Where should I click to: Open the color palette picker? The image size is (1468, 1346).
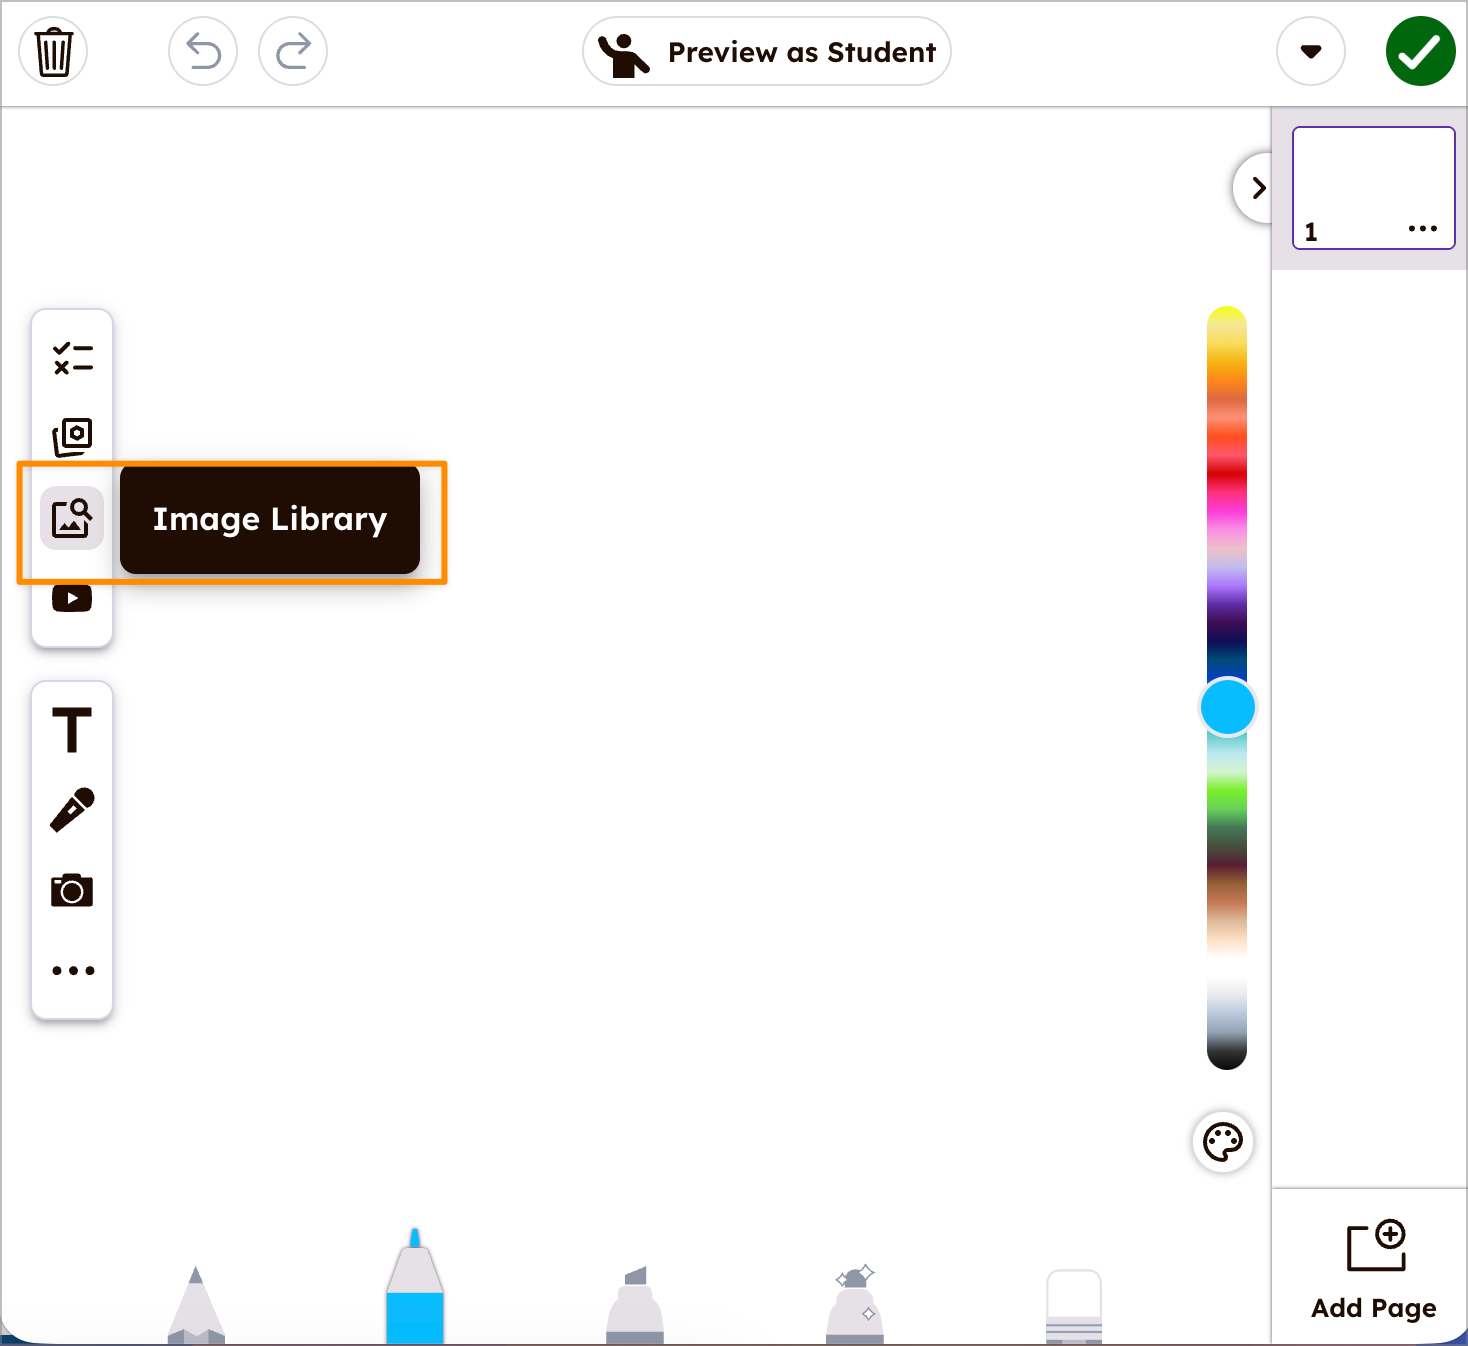(x=1223, y=1141)
